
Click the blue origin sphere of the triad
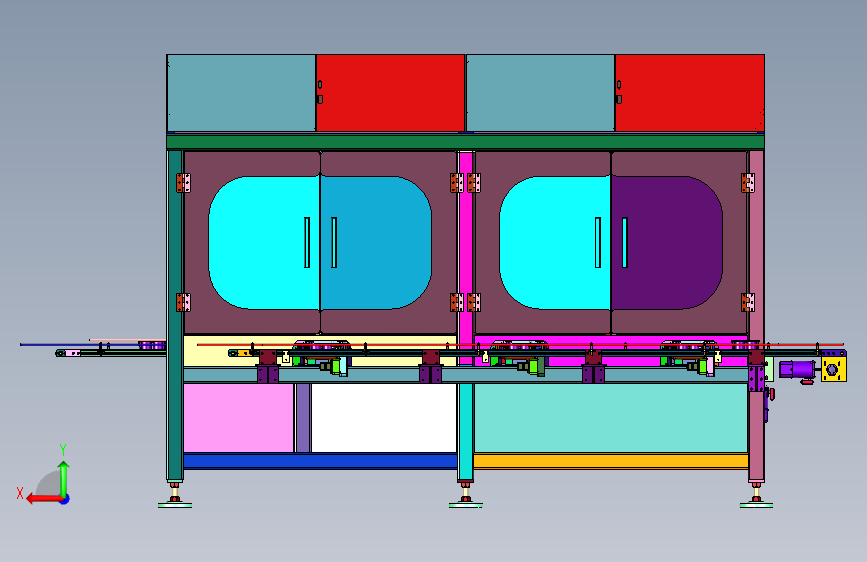point(65,499)
